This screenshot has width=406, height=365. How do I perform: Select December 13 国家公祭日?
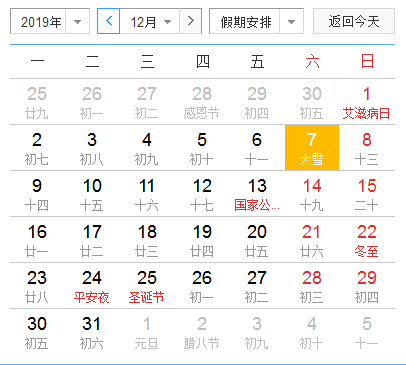[257, 194]
